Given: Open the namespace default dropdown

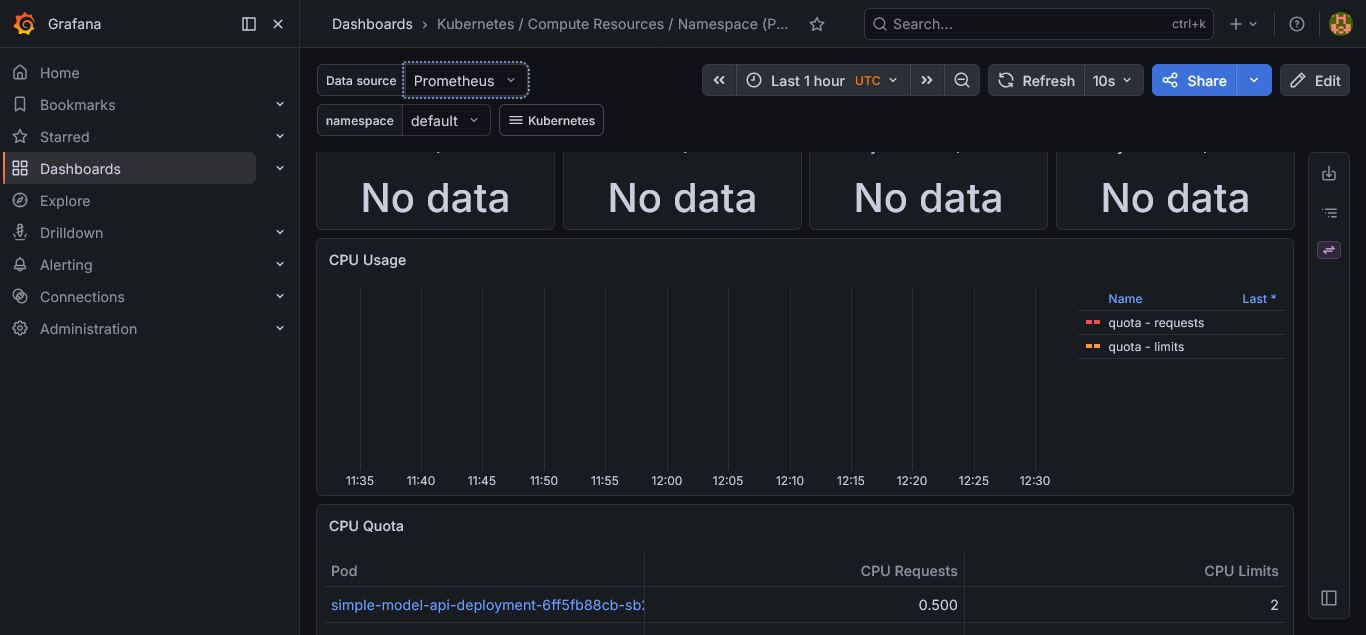Looking at the screenshot, I should click(446, 120).
